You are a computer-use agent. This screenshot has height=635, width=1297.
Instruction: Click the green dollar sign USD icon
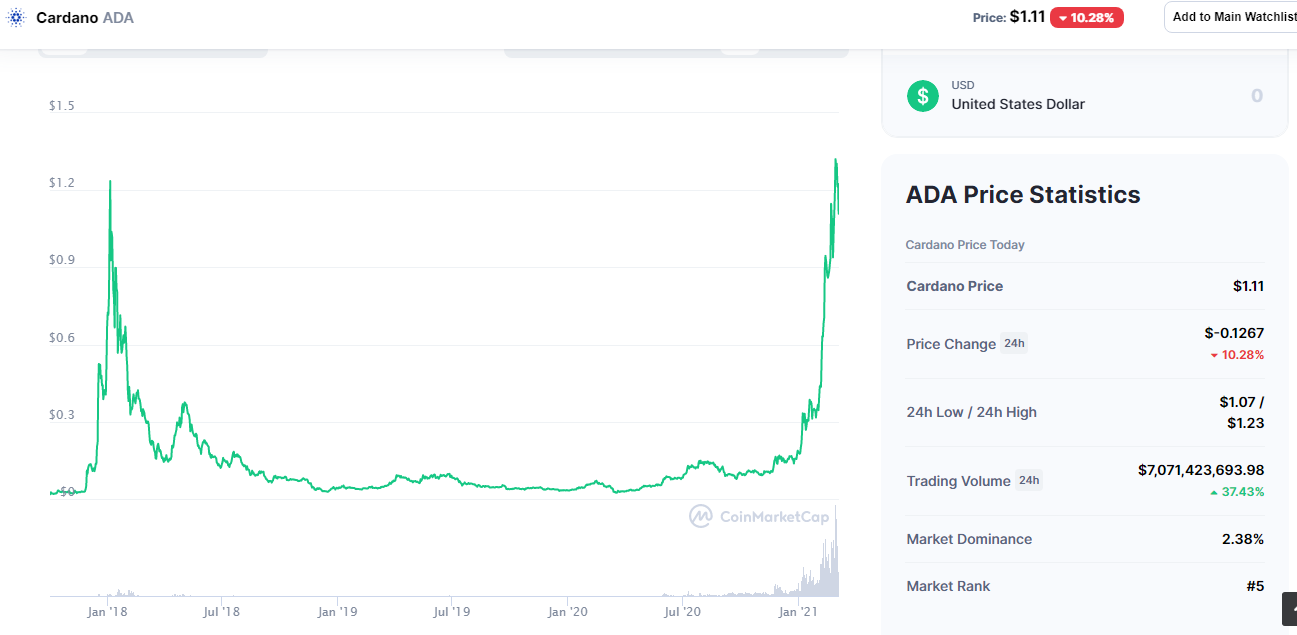923,96
